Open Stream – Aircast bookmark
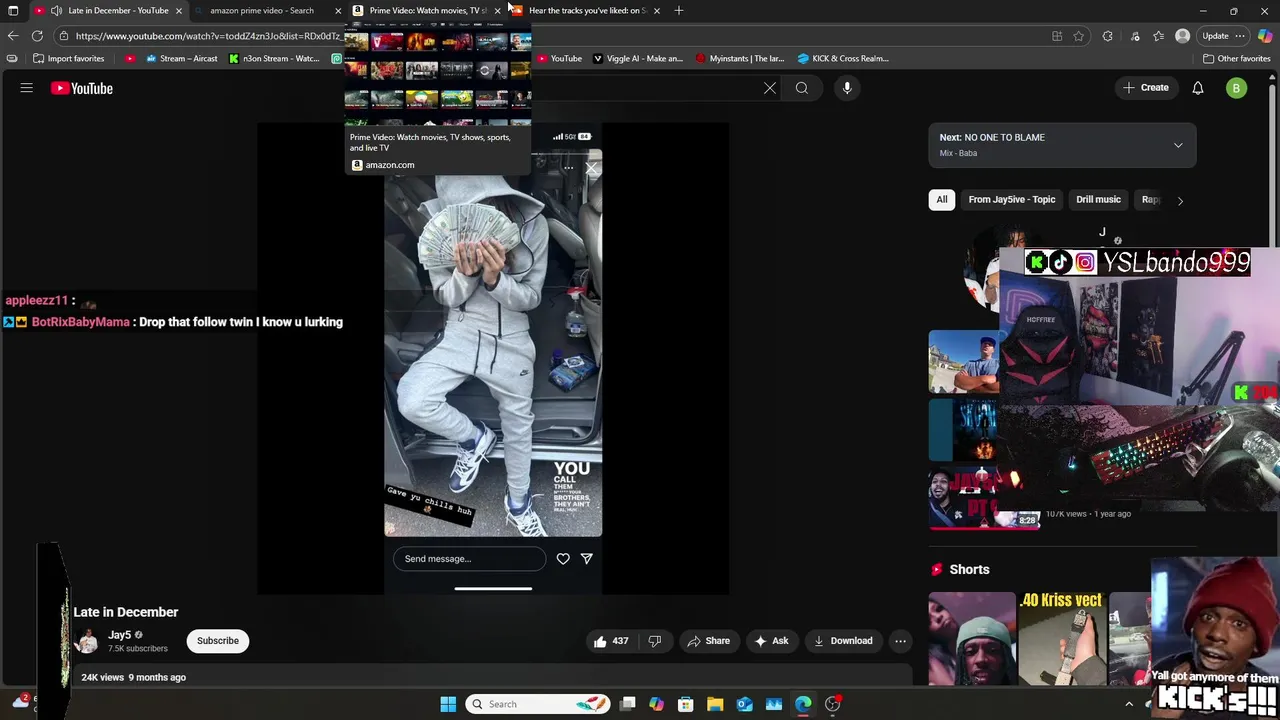This screenshot has height=720, width=1280. [181, 58]
